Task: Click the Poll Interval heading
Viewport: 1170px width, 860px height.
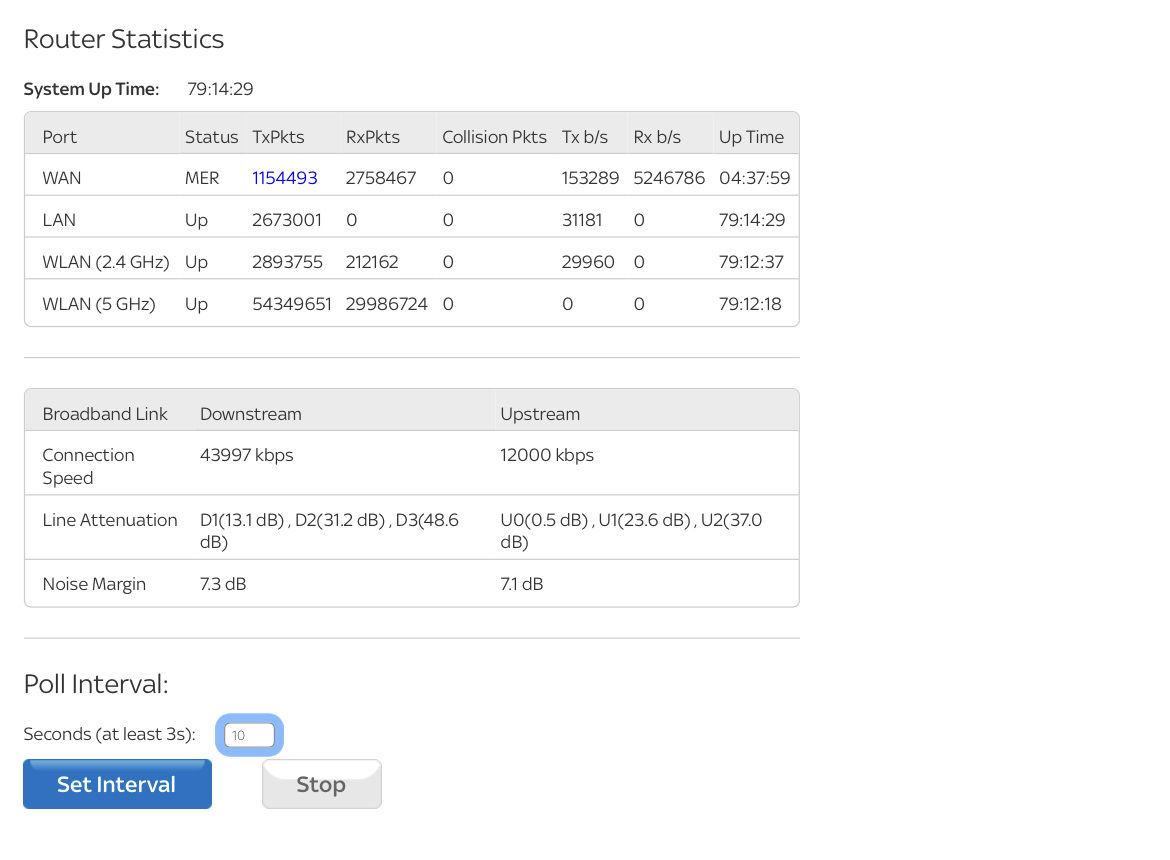Action: 96,684
